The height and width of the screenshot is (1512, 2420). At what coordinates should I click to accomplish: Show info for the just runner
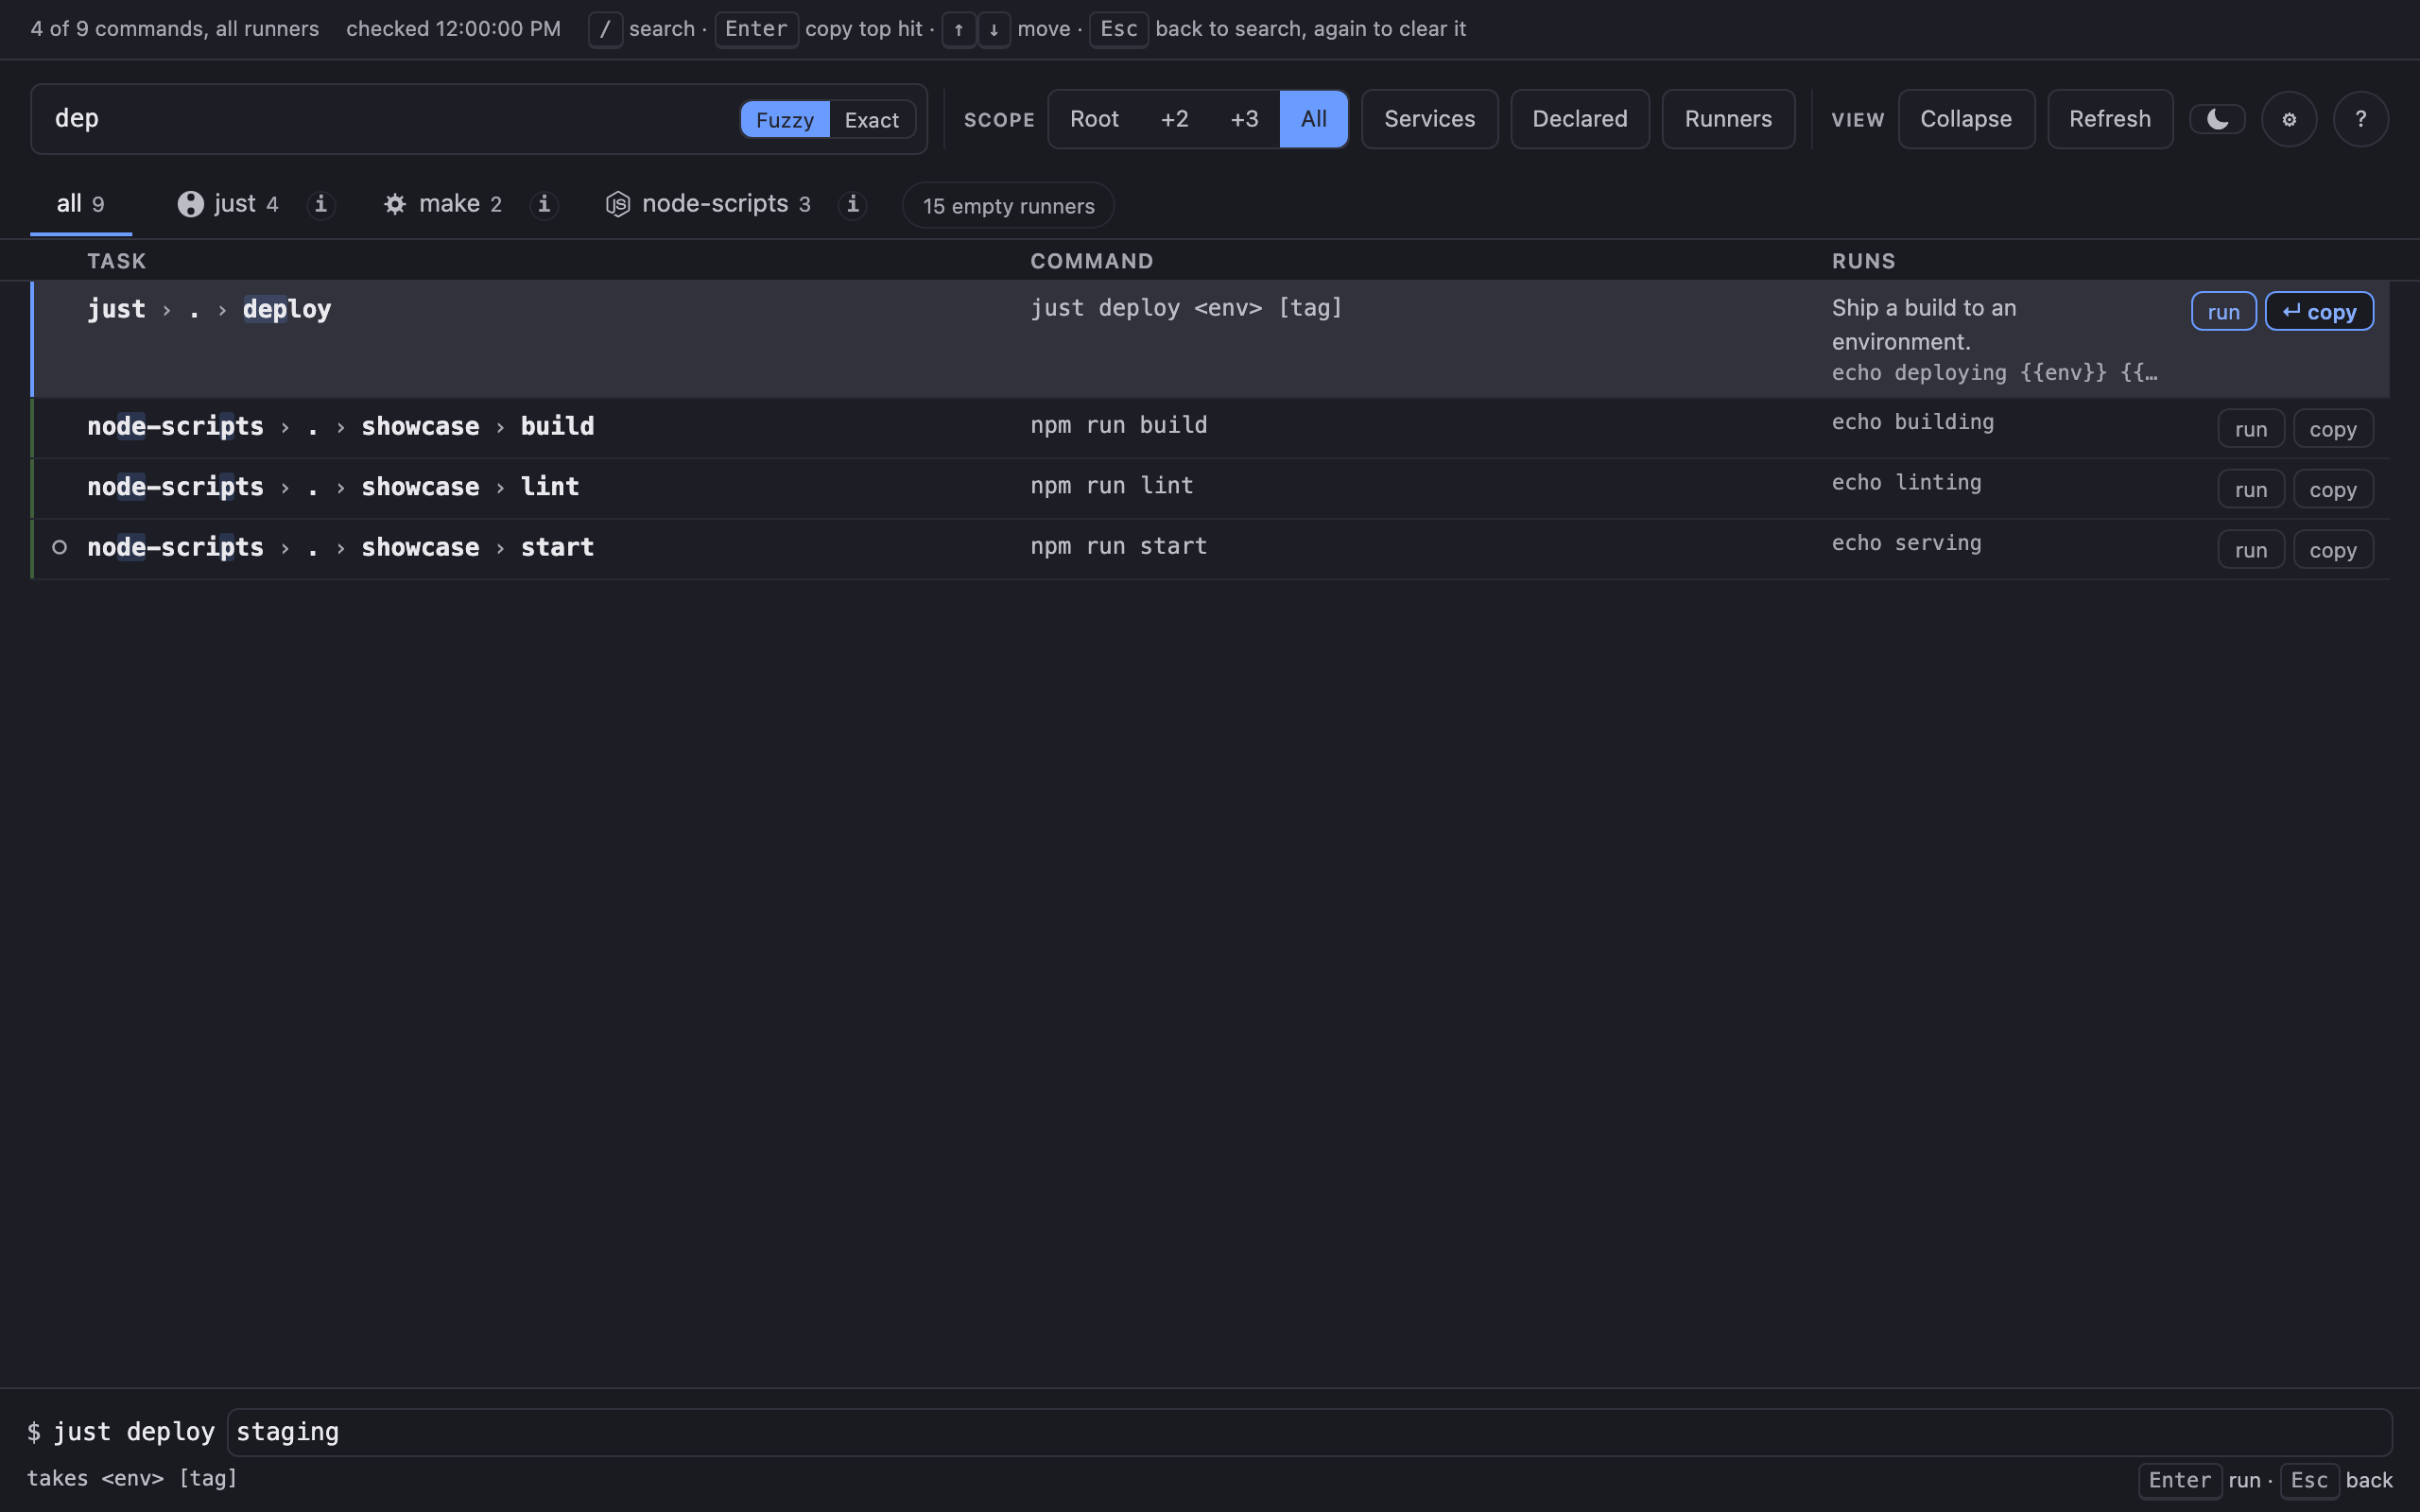(x=320, y=204)
